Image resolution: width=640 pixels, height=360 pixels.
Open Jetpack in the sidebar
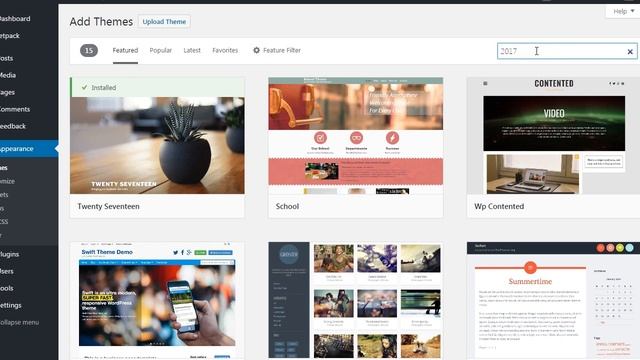click(10, 36)
